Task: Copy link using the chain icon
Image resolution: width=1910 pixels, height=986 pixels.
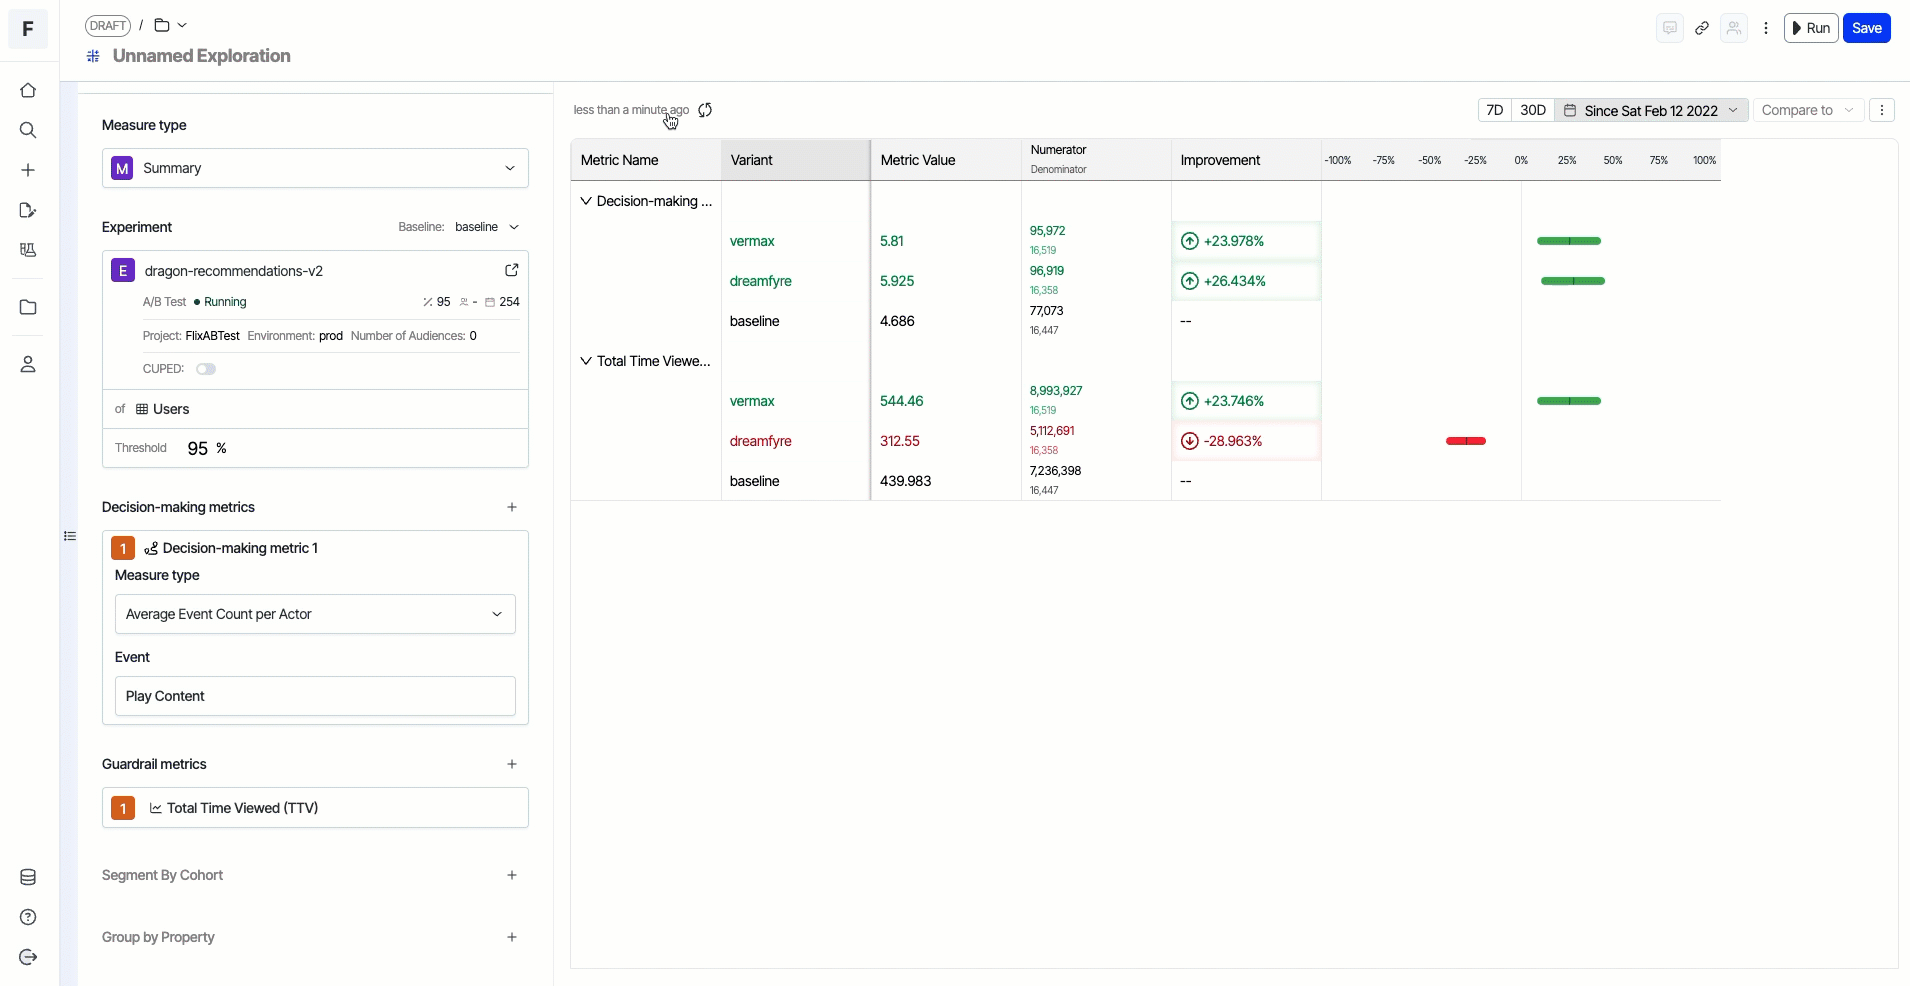Action: [1702, 28]
